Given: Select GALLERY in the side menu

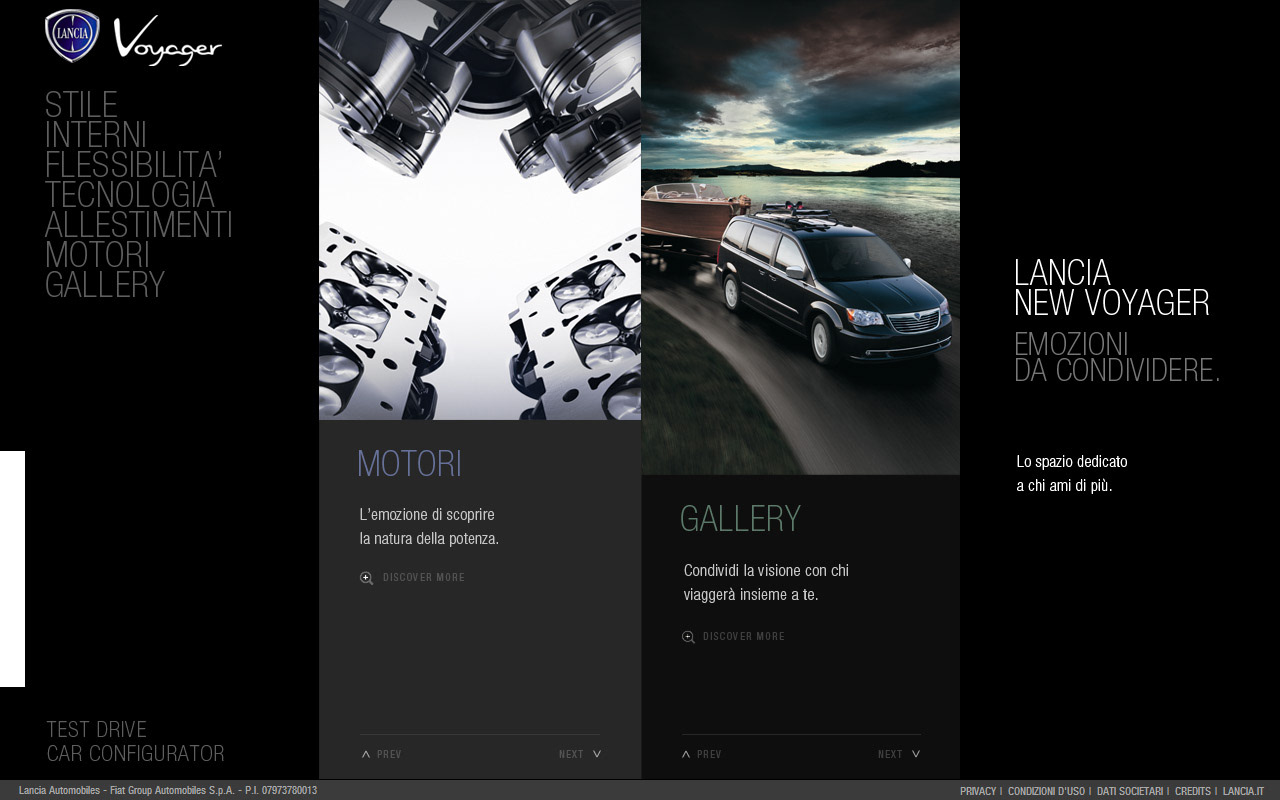Looking at the screenshot, I should 105,285.
